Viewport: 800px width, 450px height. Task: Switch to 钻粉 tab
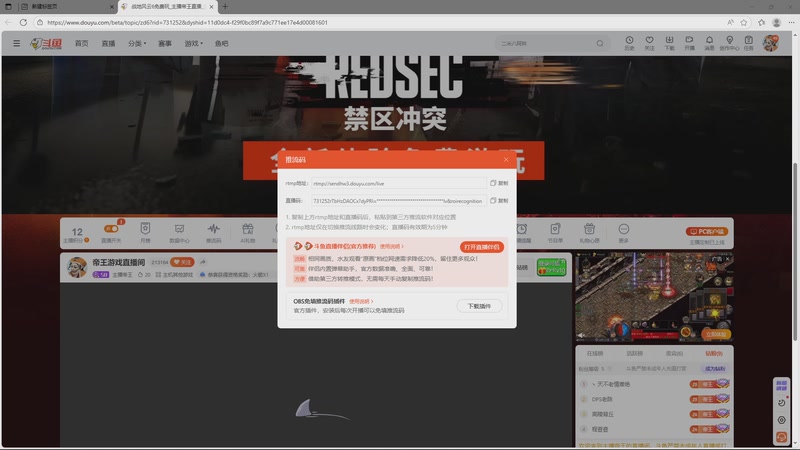coord(714,353)
